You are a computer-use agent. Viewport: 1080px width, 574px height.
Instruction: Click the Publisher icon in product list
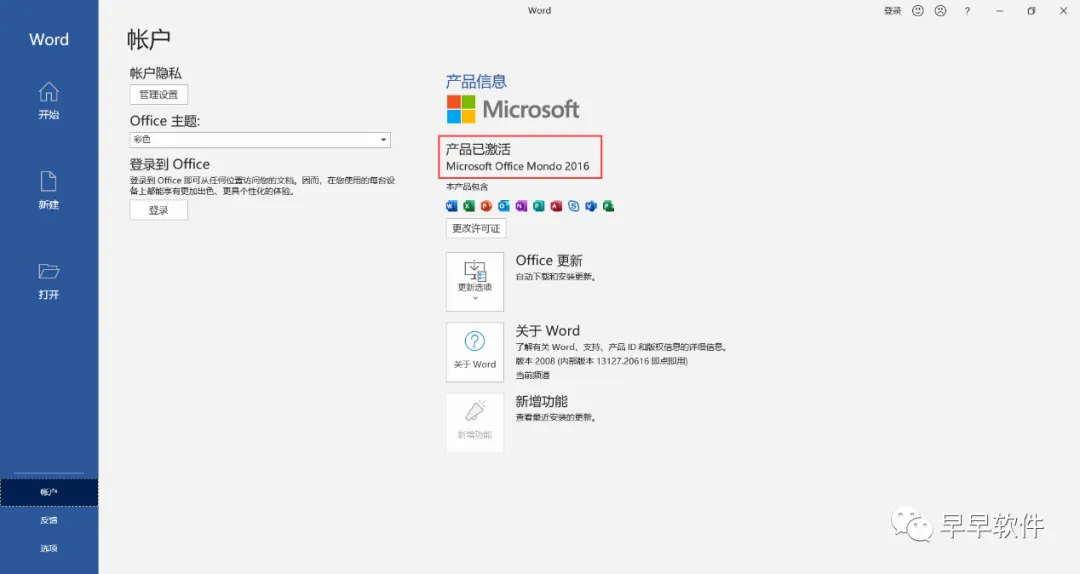[539, 205]
